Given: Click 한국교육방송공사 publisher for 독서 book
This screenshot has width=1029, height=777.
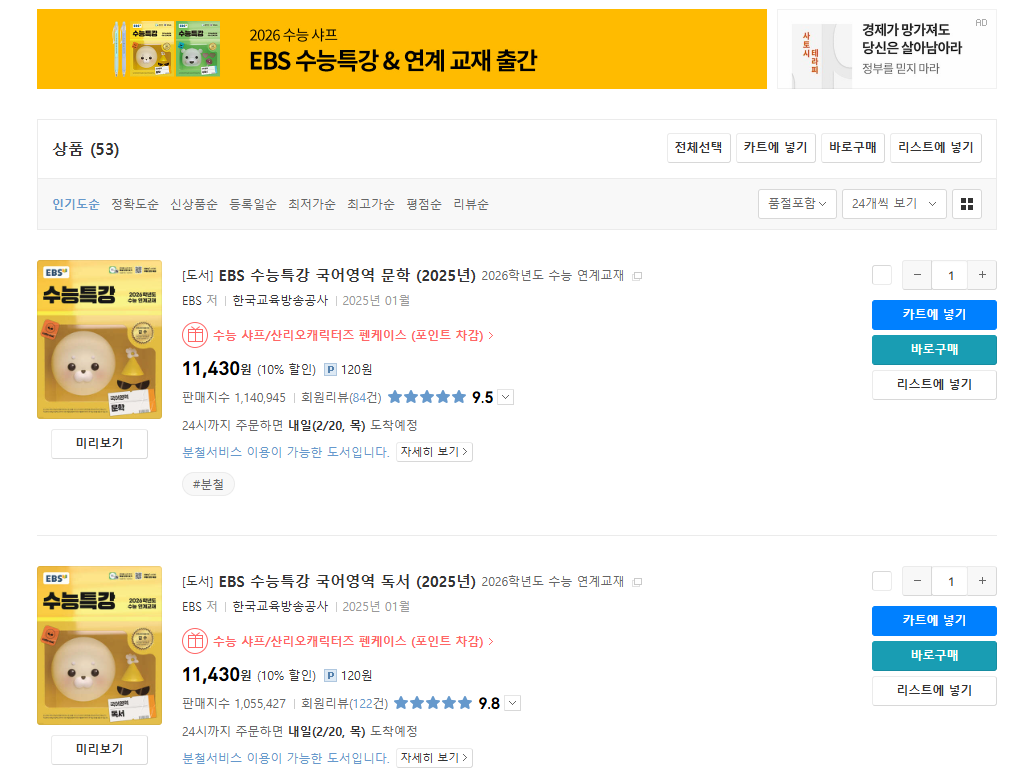Looking at the screenshot, I should click(x=280, y=606).
